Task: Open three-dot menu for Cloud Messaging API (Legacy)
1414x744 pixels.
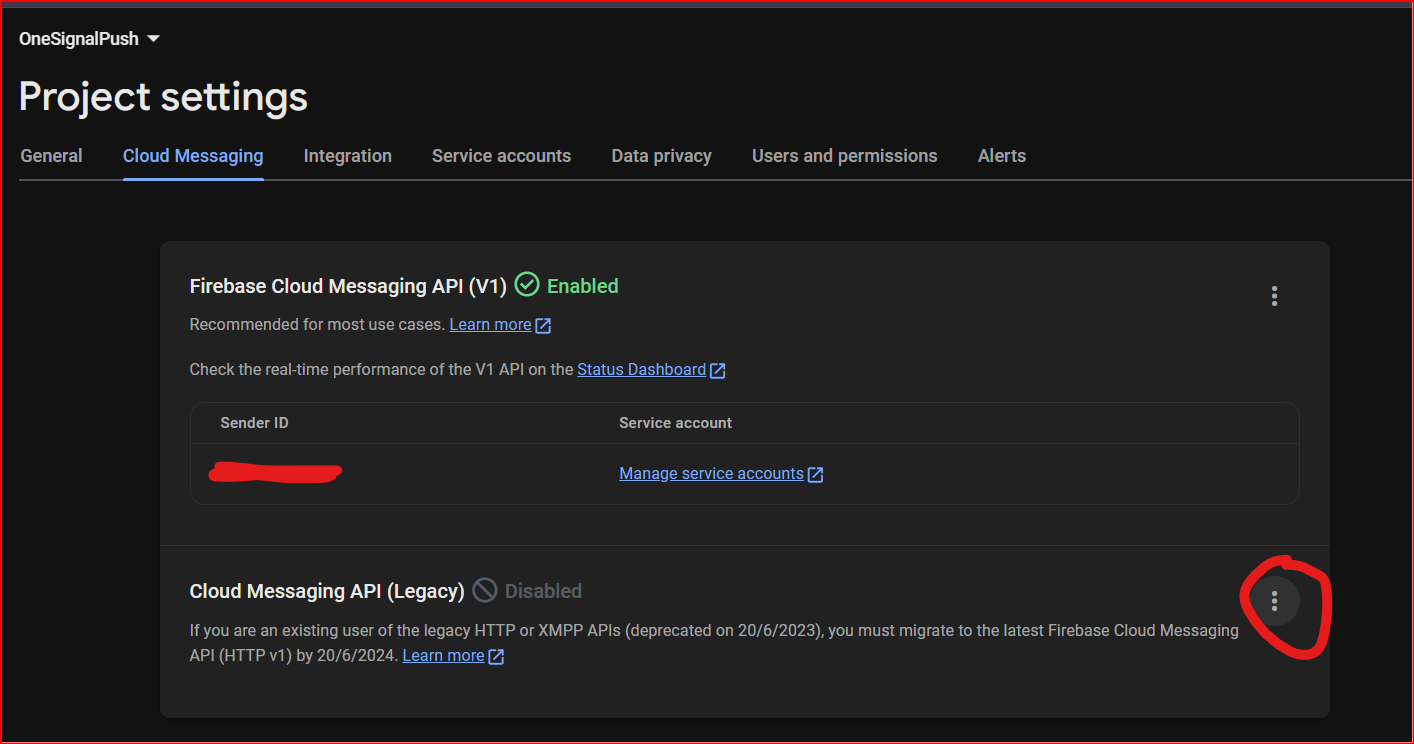Action: pyautogui.click(x=1274, y=601)
